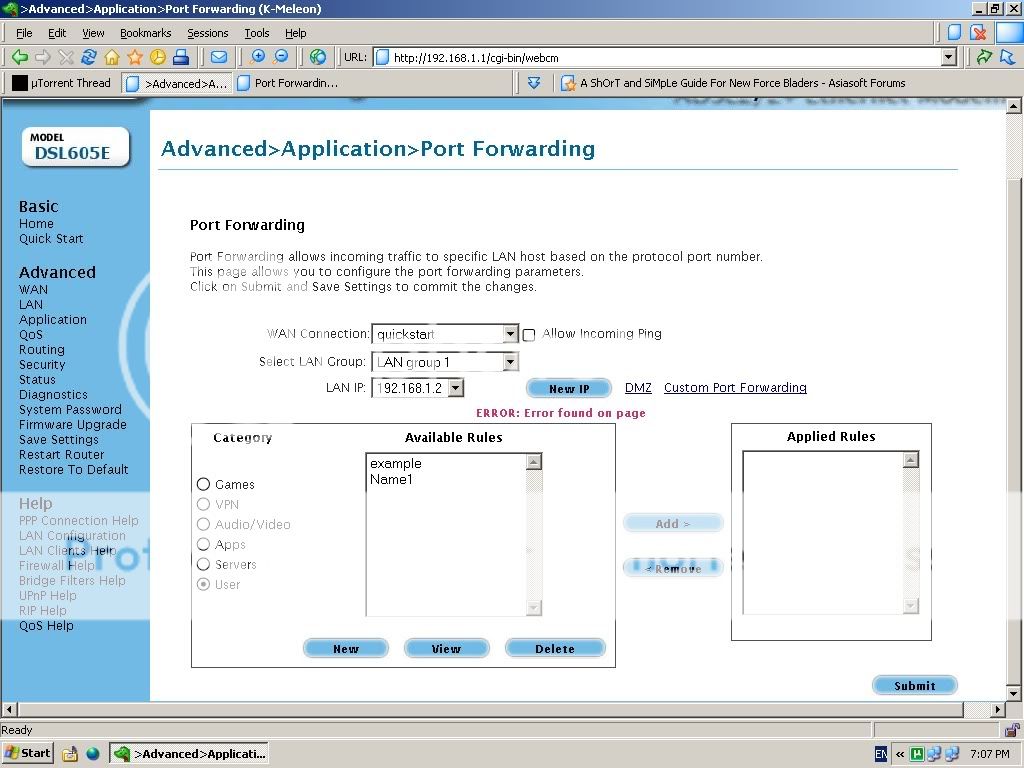This screenshot has height=768, width=1024.
Task: Open Bookmarks star icon in toolbar
Action: (x=135, y=57)
